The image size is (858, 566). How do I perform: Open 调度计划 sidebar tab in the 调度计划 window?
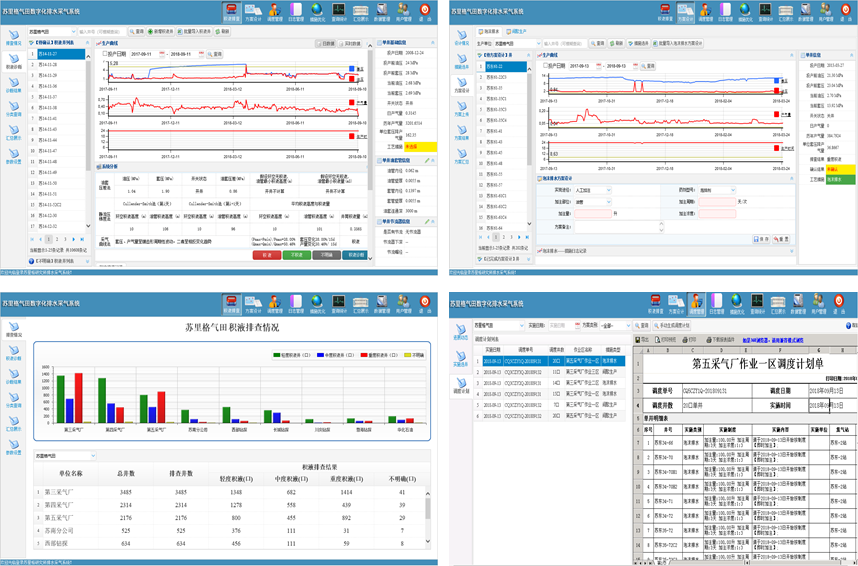pos(462,386)
